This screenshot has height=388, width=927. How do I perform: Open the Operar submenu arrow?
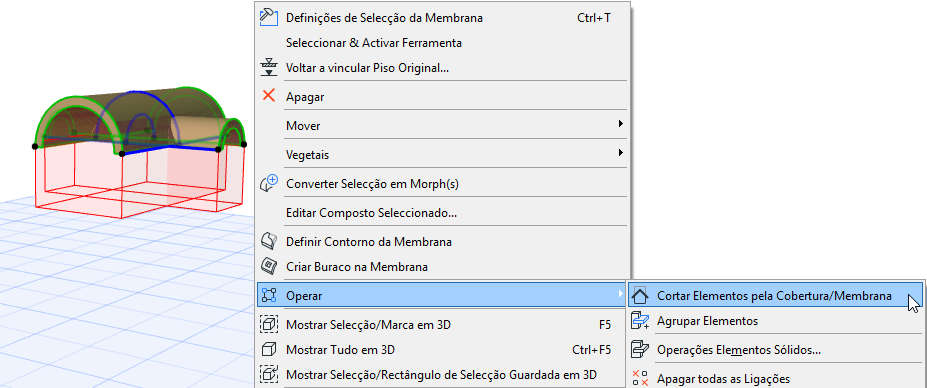tap(620, 294)
